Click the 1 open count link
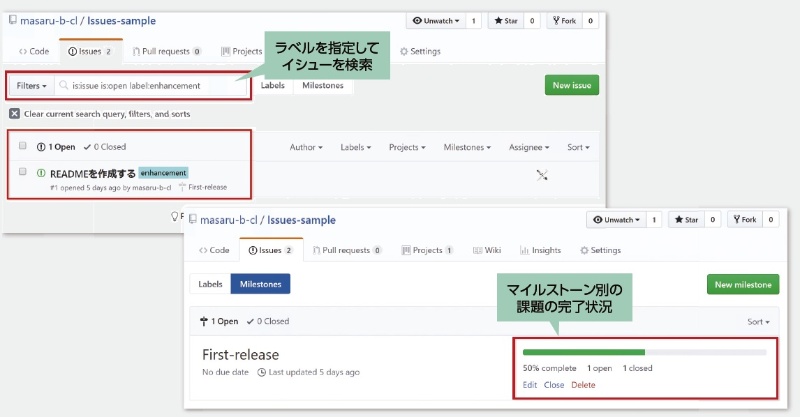This screenshot has height=417, width=800. click(599, 369)
